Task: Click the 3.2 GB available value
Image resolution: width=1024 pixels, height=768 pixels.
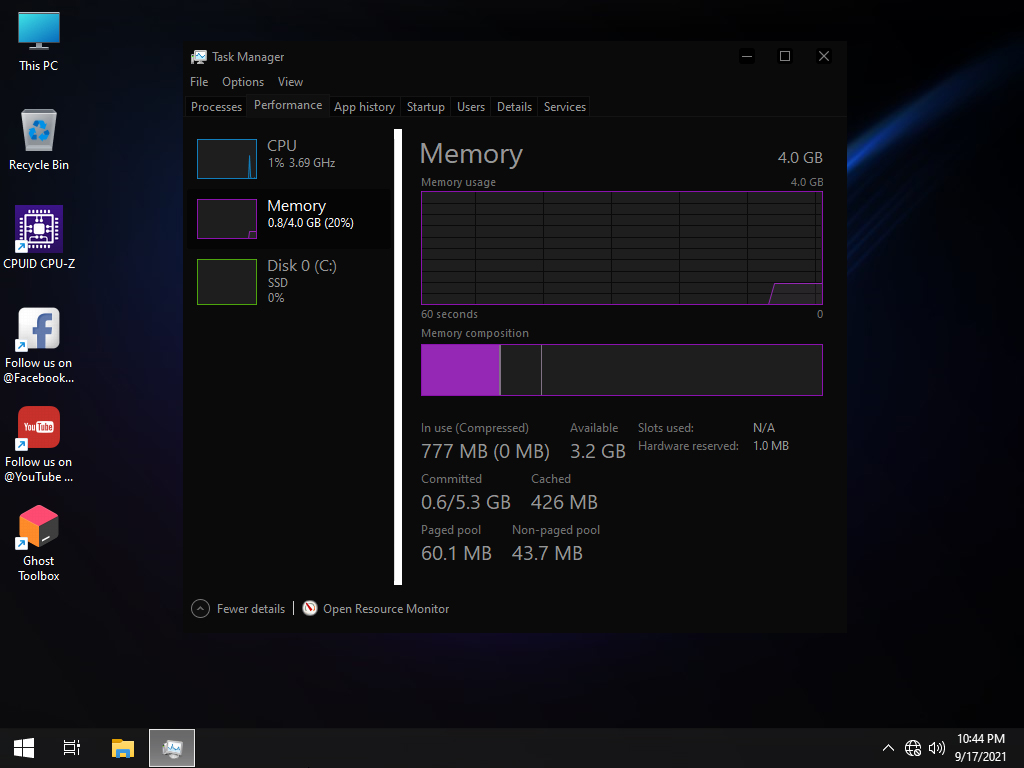Action: pyautogui.click(x=598, y=451)
